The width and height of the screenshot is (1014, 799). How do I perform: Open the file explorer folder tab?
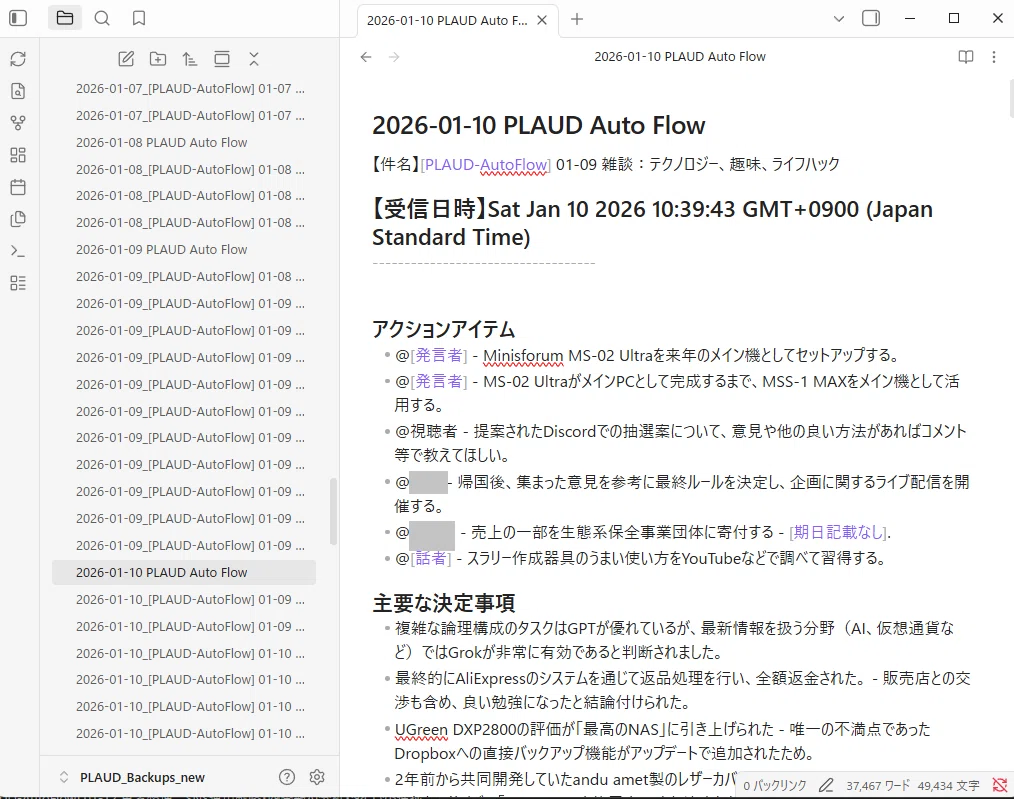[65, 18]
